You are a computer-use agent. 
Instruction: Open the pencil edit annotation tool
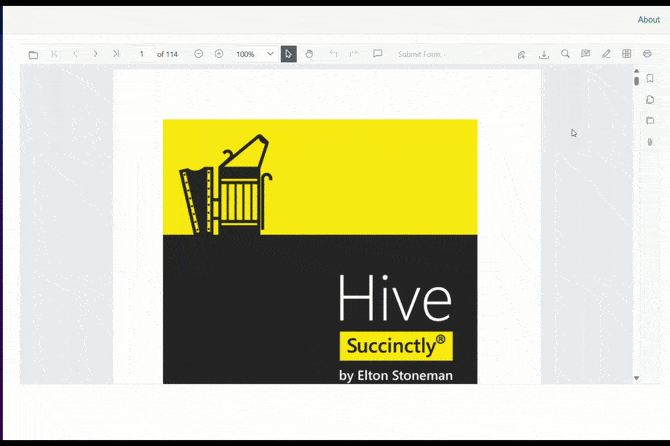tap(606, 54)
